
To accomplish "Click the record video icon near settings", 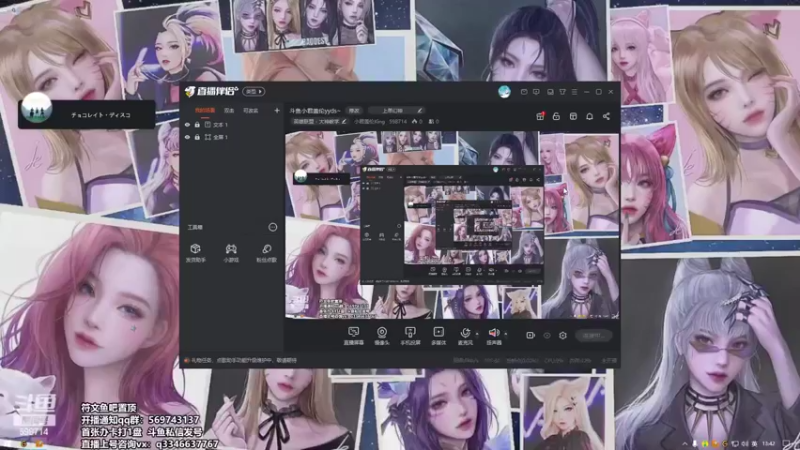I will 530,335.
